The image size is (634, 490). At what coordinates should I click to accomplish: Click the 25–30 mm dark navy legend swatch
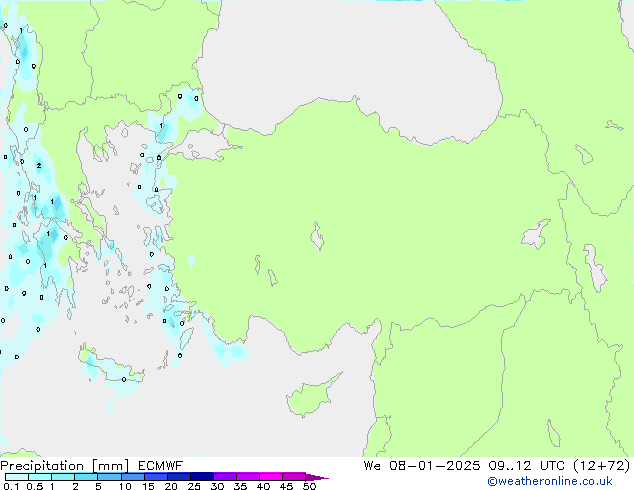[x=202, y=477]
